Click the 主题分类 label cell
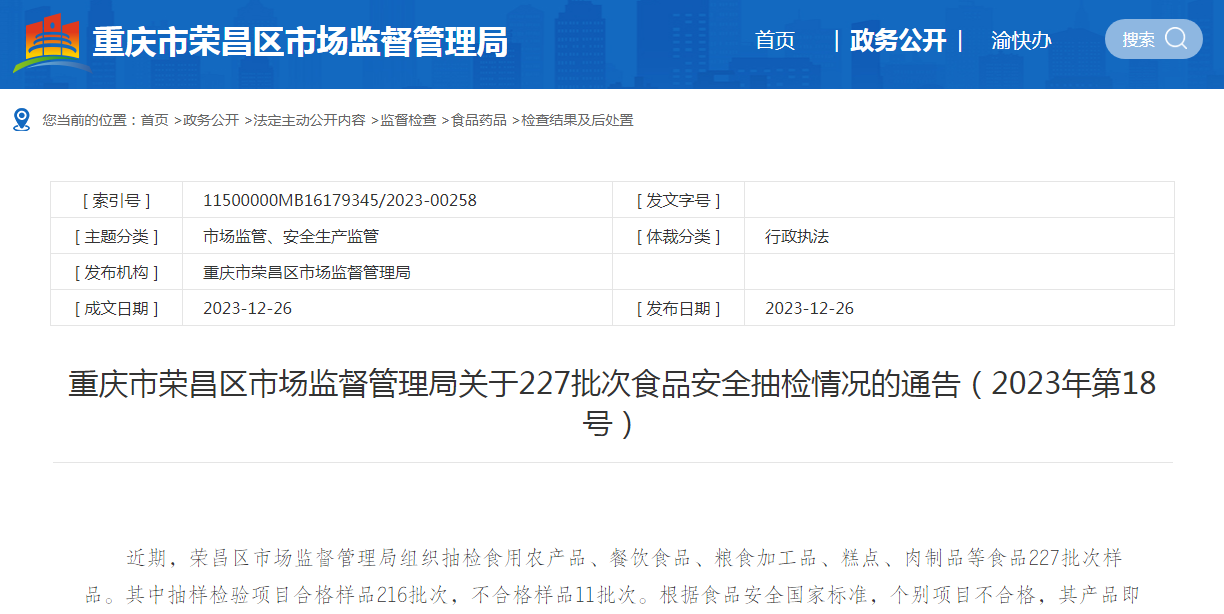This screenshot has height=614, width=1224. click(117, 236)
